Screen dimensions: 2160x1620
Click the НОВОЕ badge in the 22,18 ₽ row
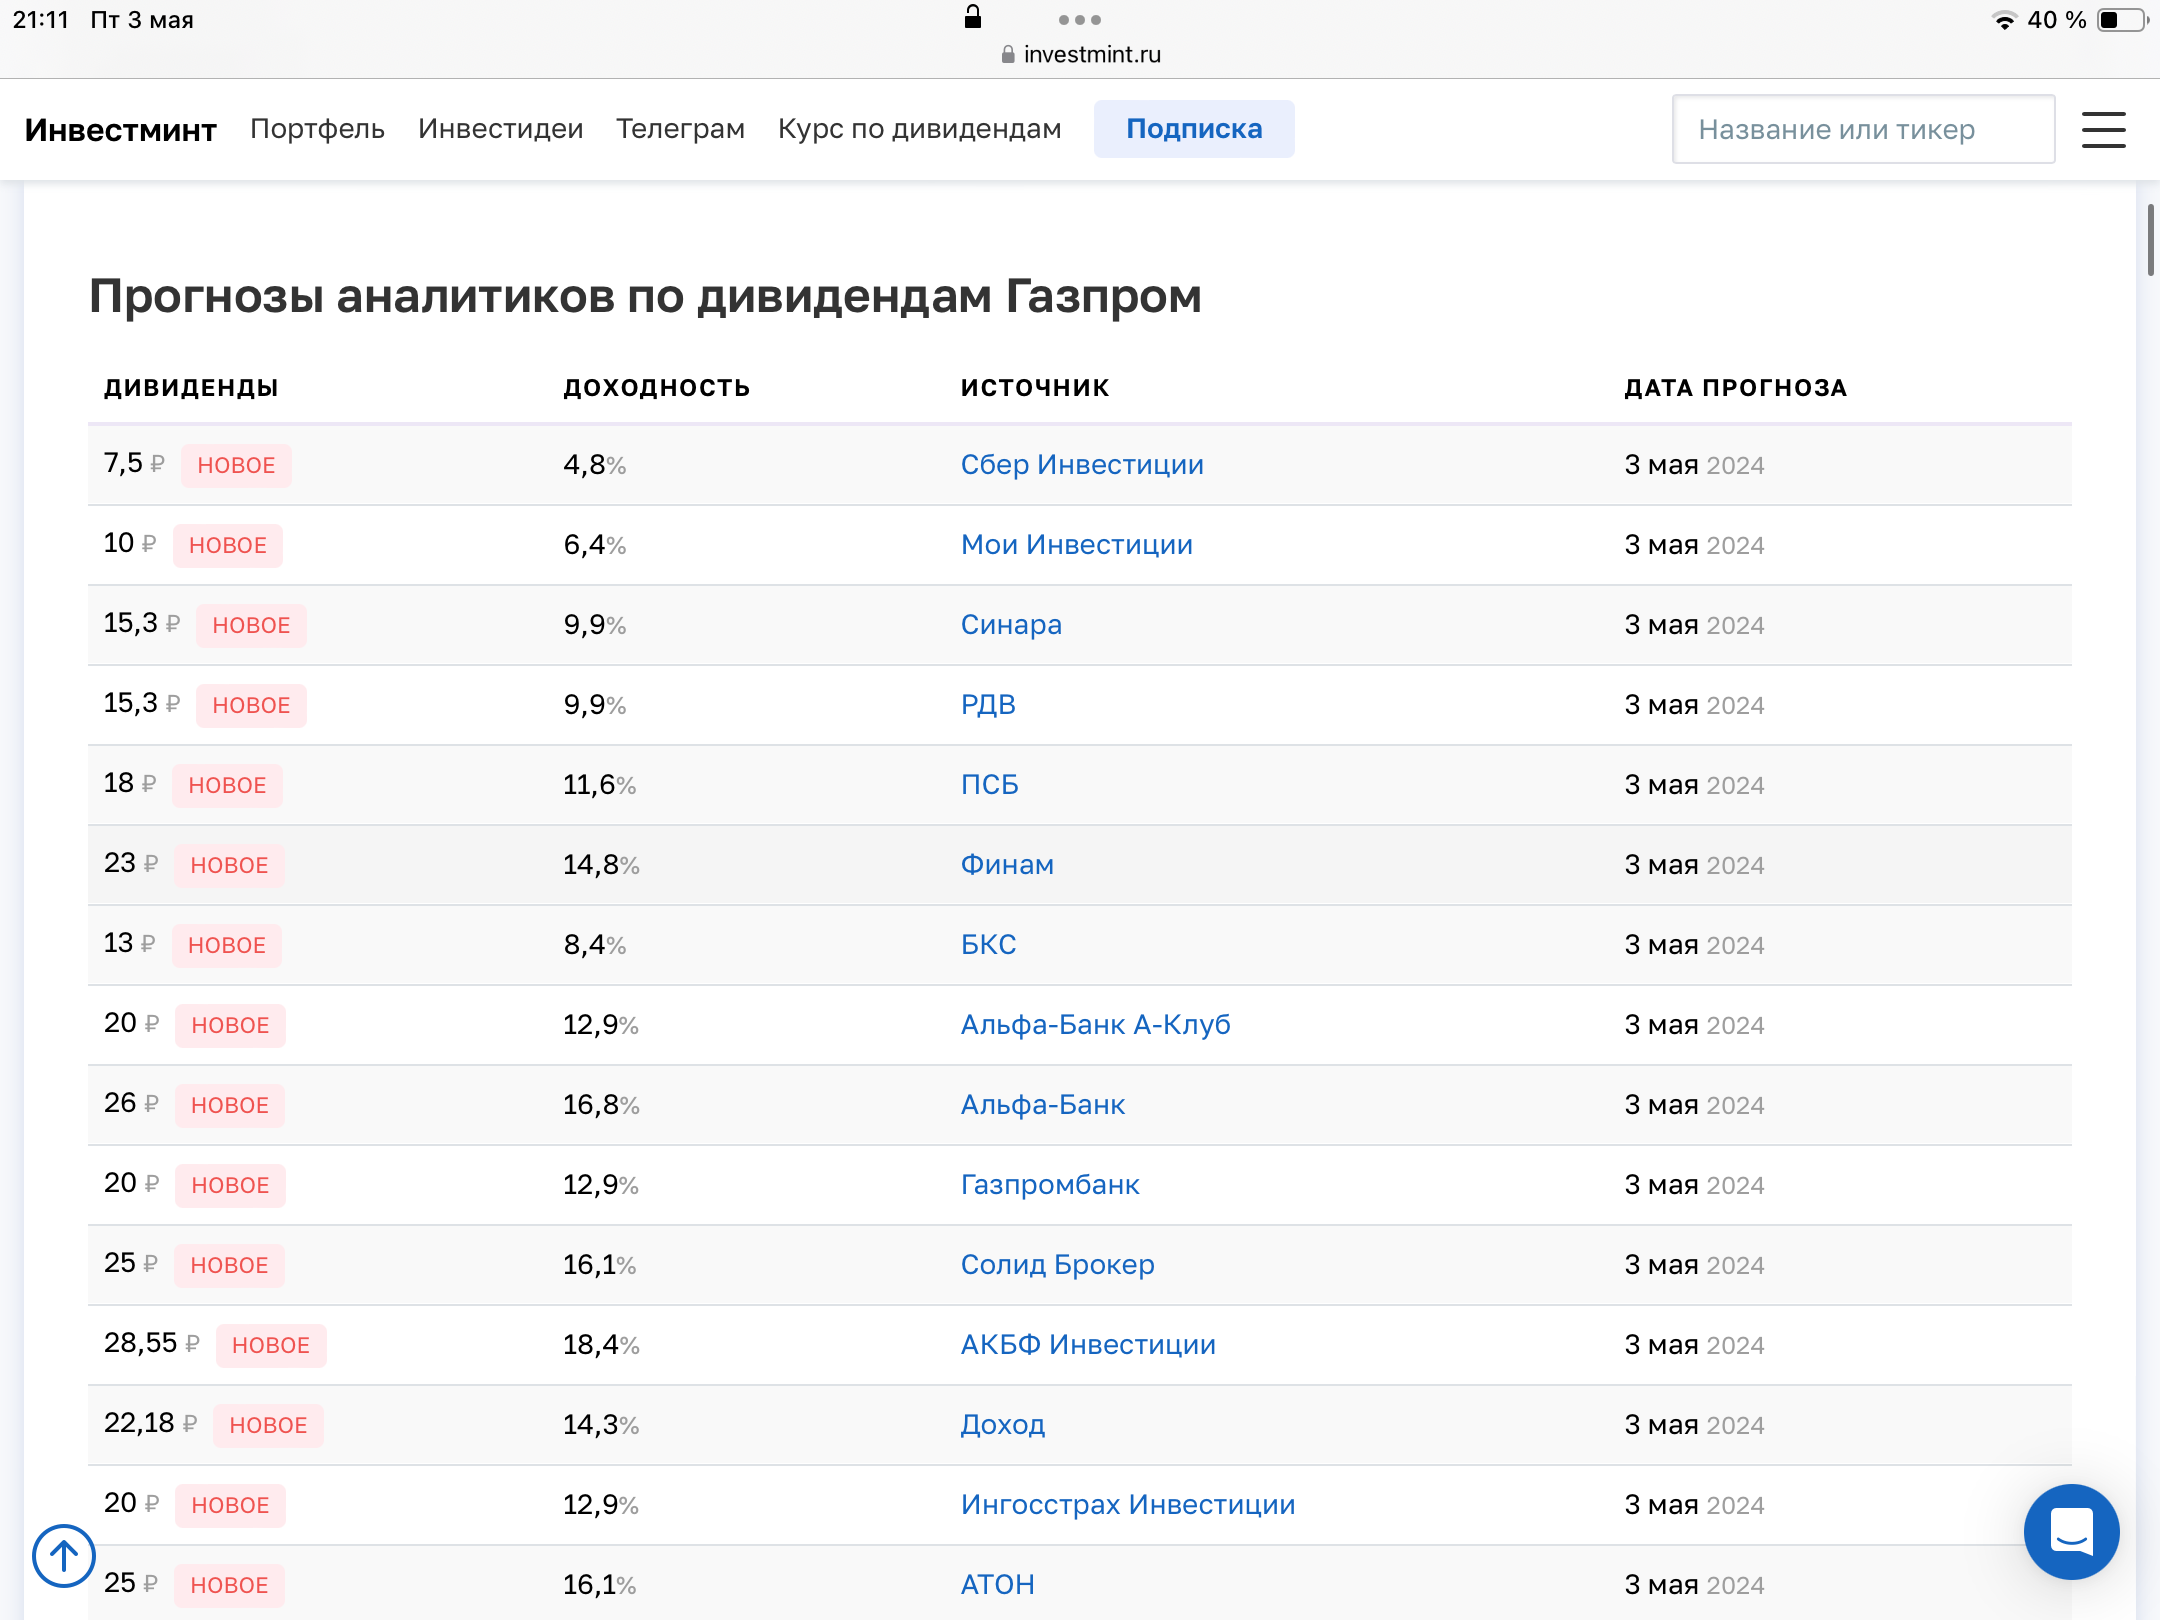(268, 1426)
